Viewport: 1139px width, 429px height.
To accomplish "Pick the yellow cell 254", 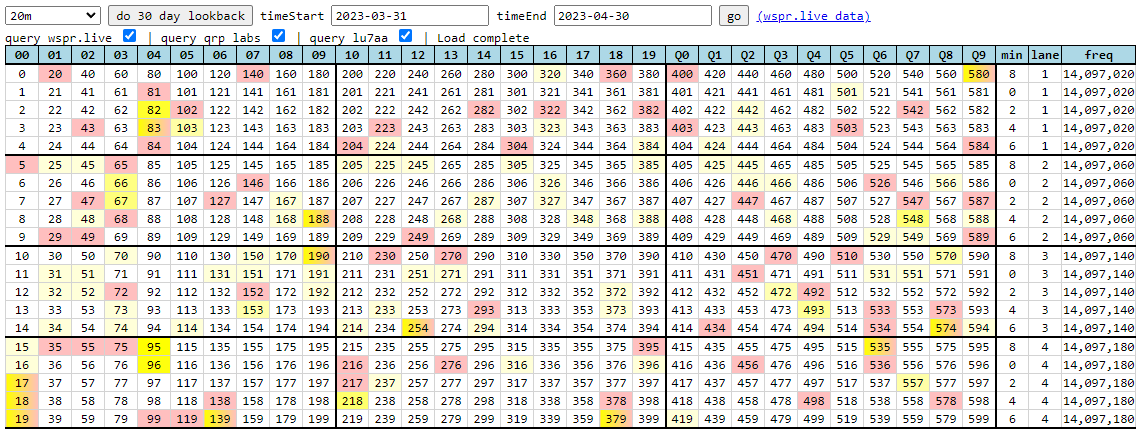I will pos(418,327).
